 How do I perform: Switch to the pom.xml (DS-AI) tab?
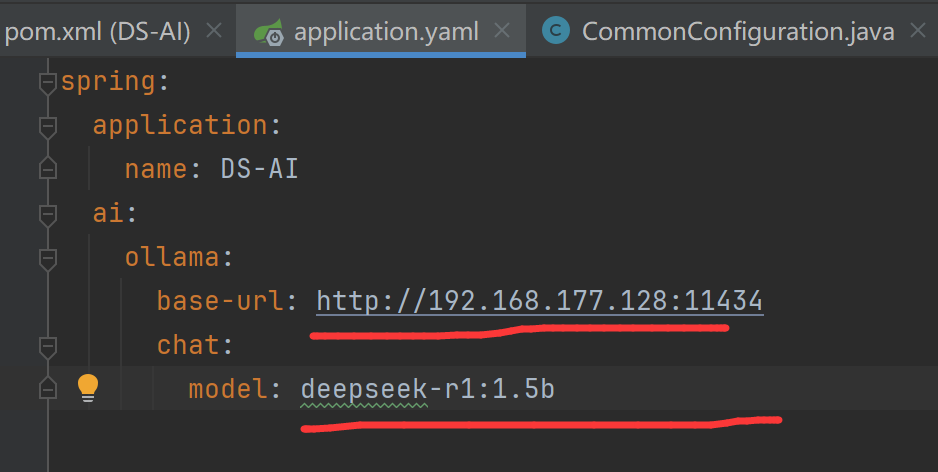click(x=98, y=30)
